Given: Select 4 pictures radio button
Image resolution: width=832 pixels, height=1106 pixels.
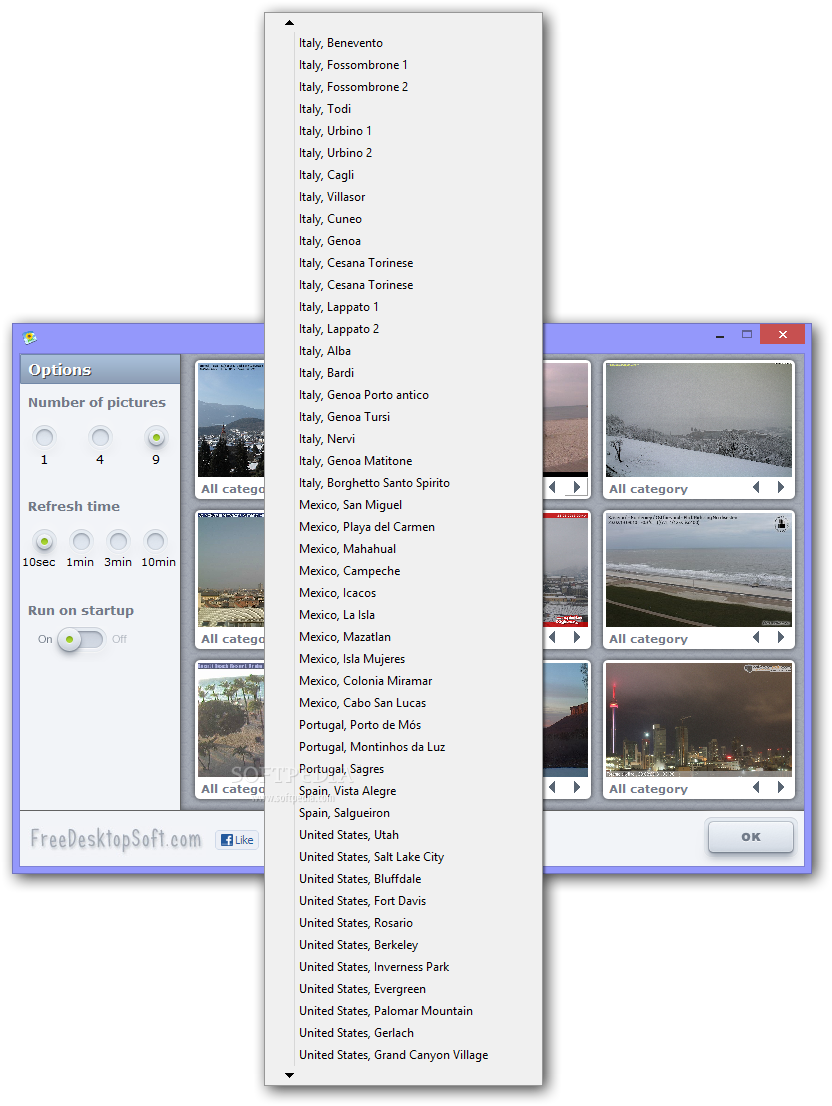Looking at the screenshot, I should [100, 437].
